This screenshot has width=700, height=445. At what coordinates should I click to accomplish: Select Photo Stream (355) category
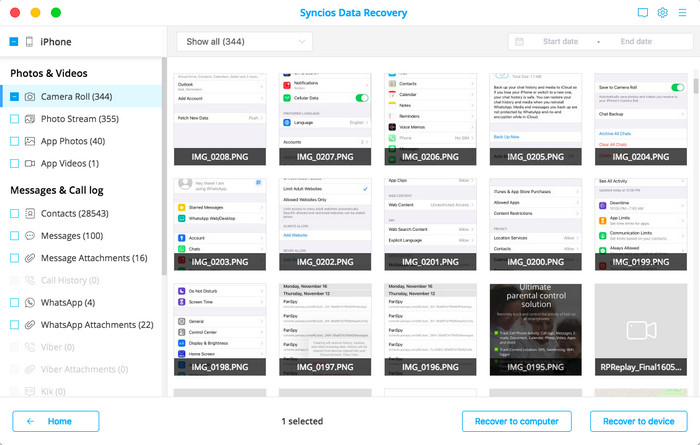[x=81, y=119]
